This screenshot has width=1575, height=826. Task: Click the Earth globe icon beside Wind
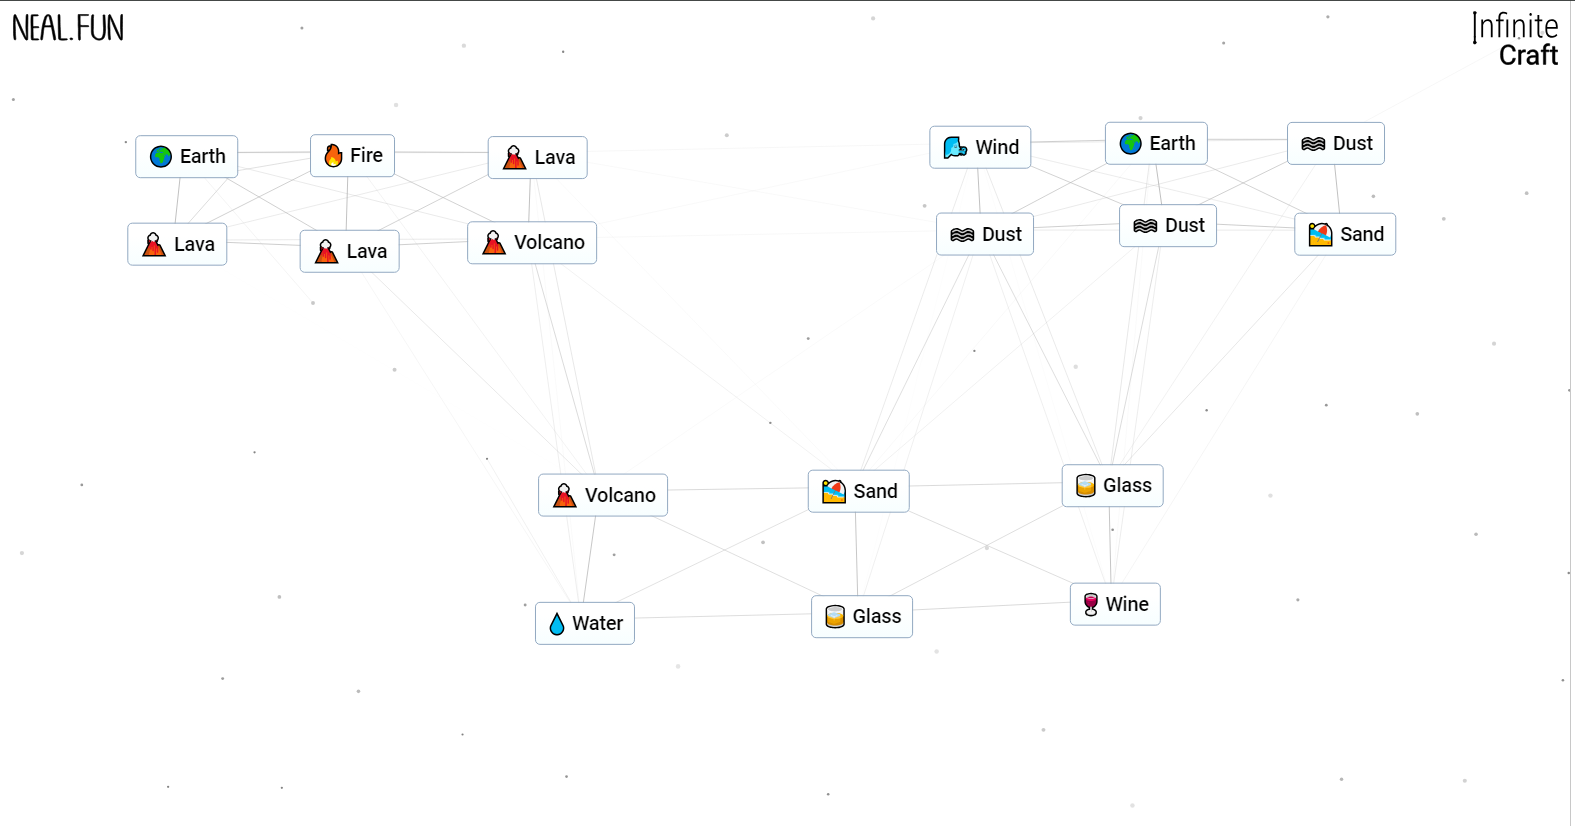(1131, 144)
